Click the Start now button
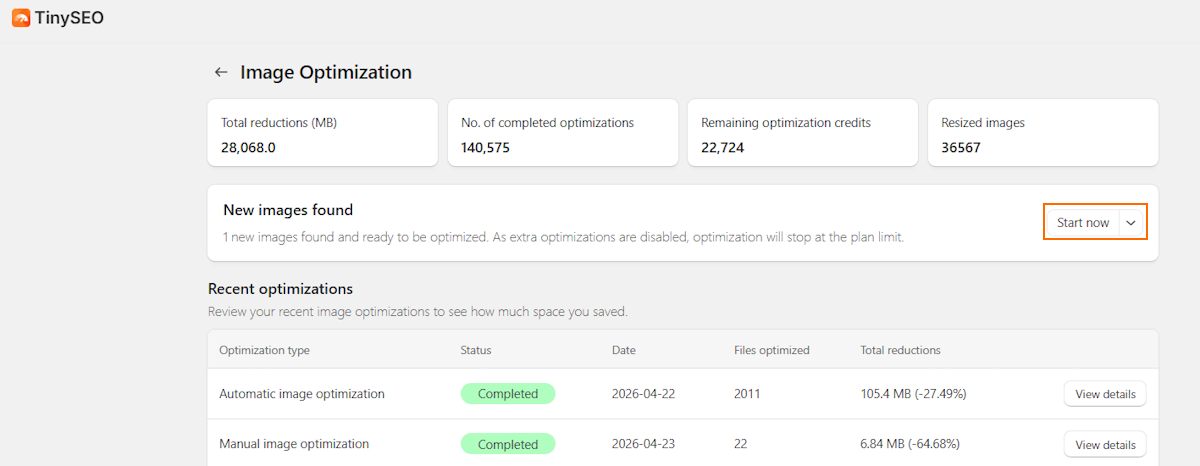 [x=1082, y=223]
